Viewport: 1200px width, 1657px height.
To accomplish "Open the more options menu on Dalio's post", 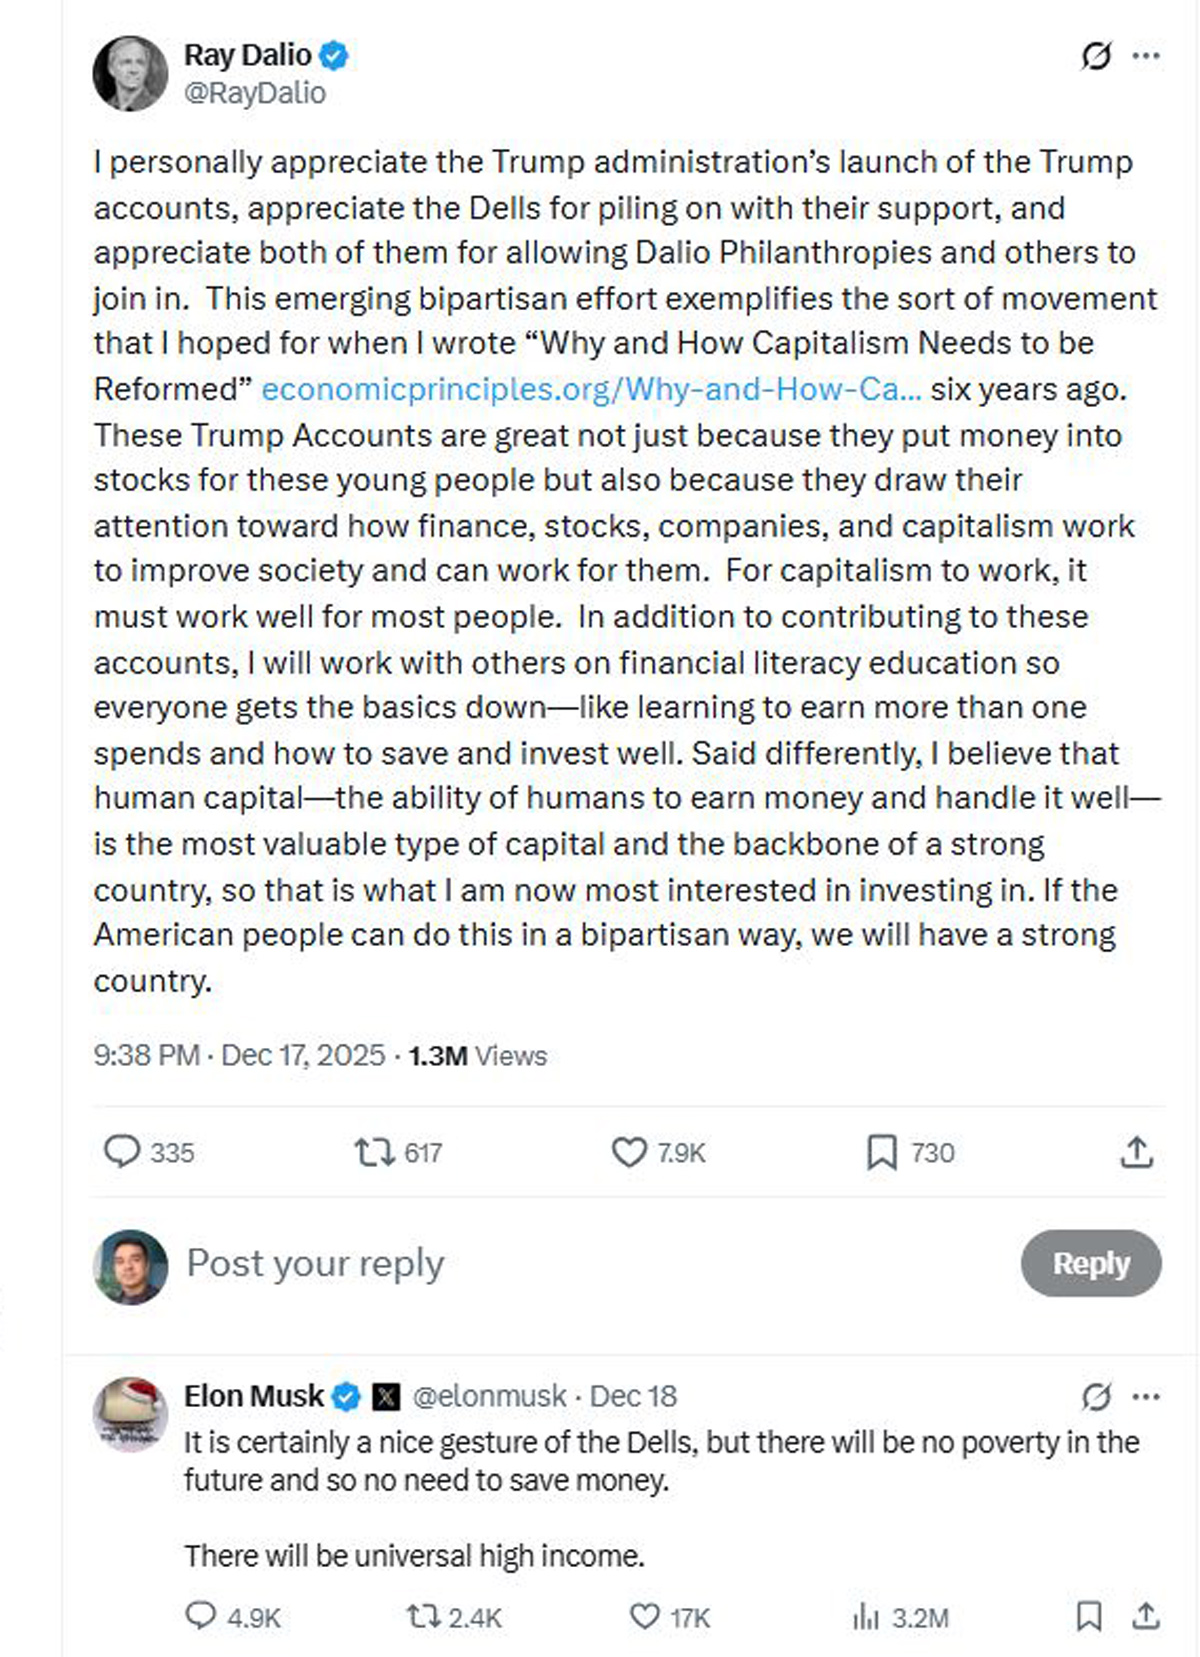I will [x=1146, y=56].
